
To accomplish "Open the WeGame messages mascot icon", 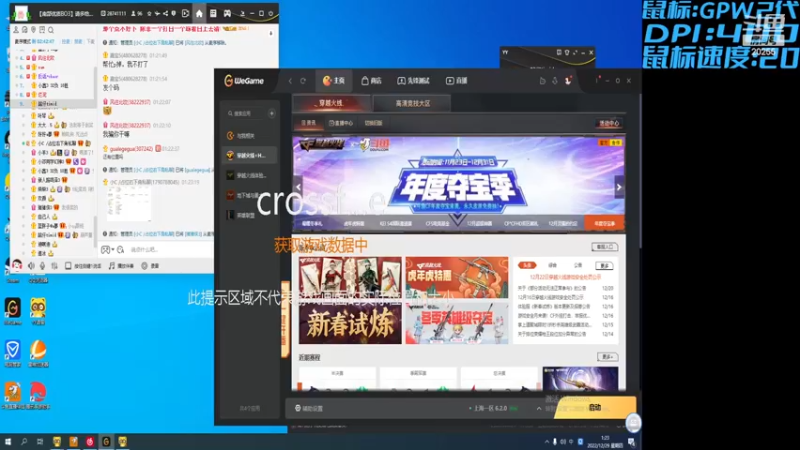I will (x=567, y=81).
